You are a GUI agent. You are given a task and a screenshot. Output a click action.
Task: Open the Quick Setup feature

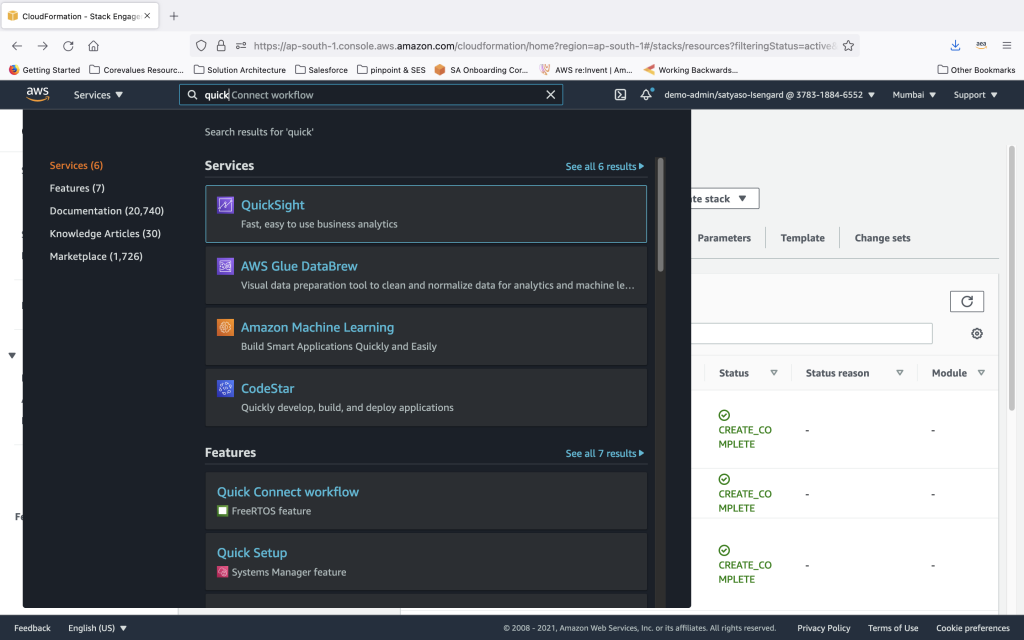(x=252, y=553)
